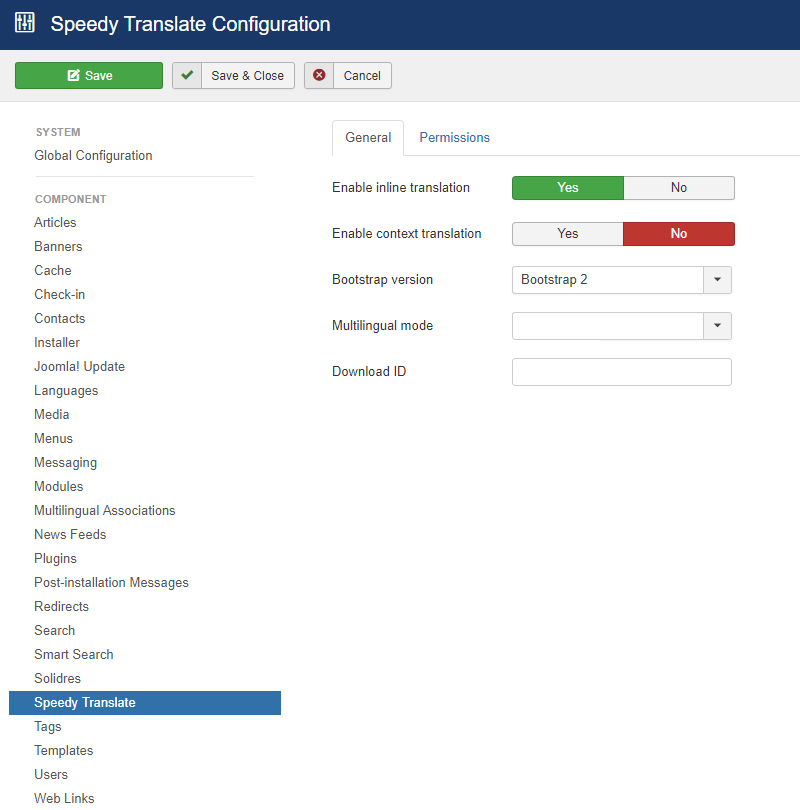Stay on the General tab
800x810 pixels.
click(367, 137)
